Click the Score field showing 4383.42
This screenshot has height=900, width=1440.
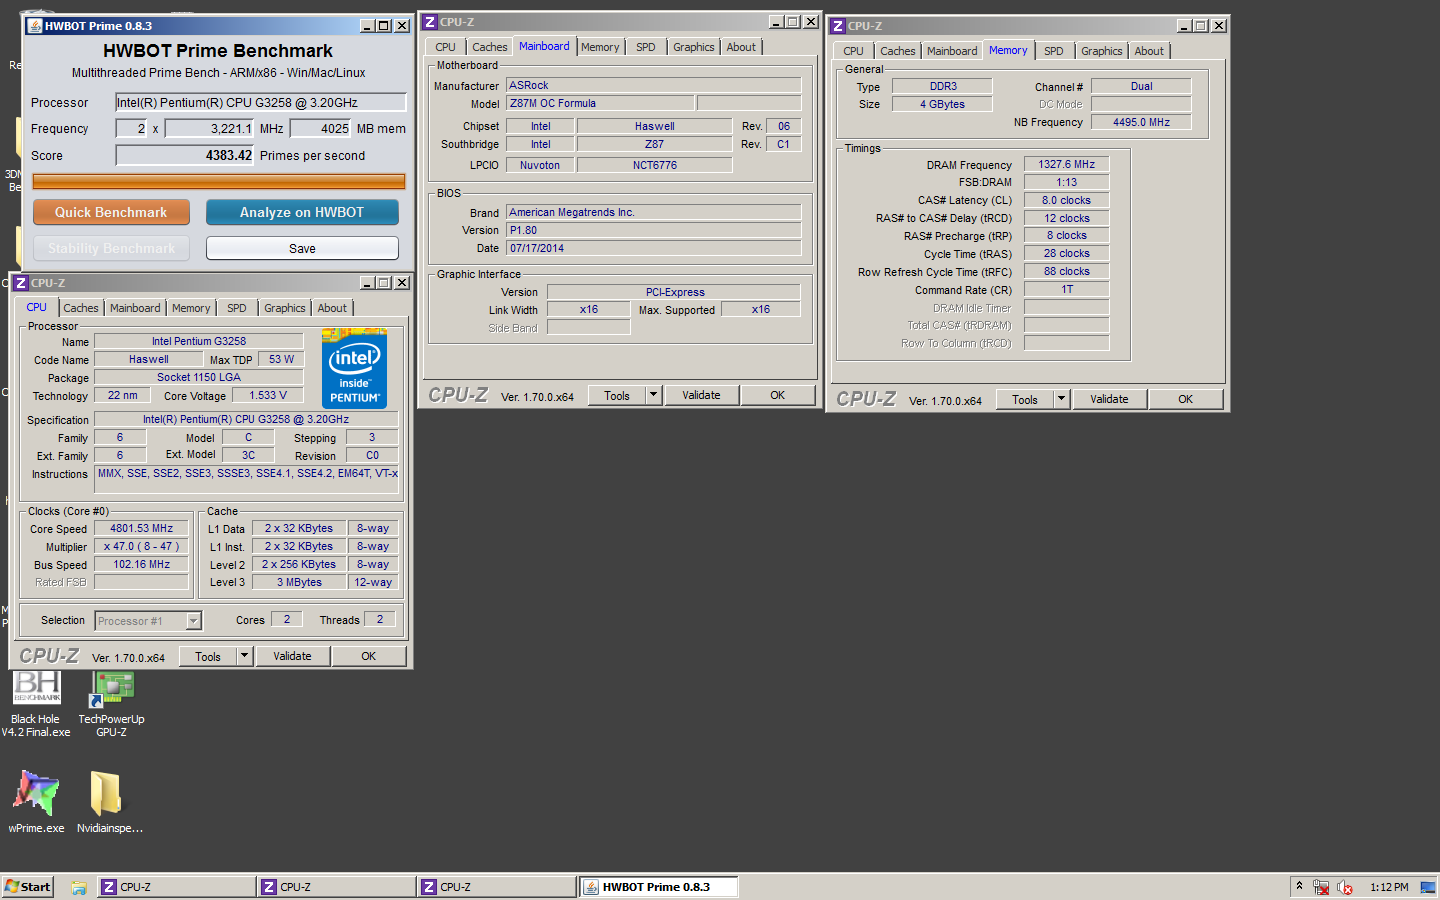point(185,155)
